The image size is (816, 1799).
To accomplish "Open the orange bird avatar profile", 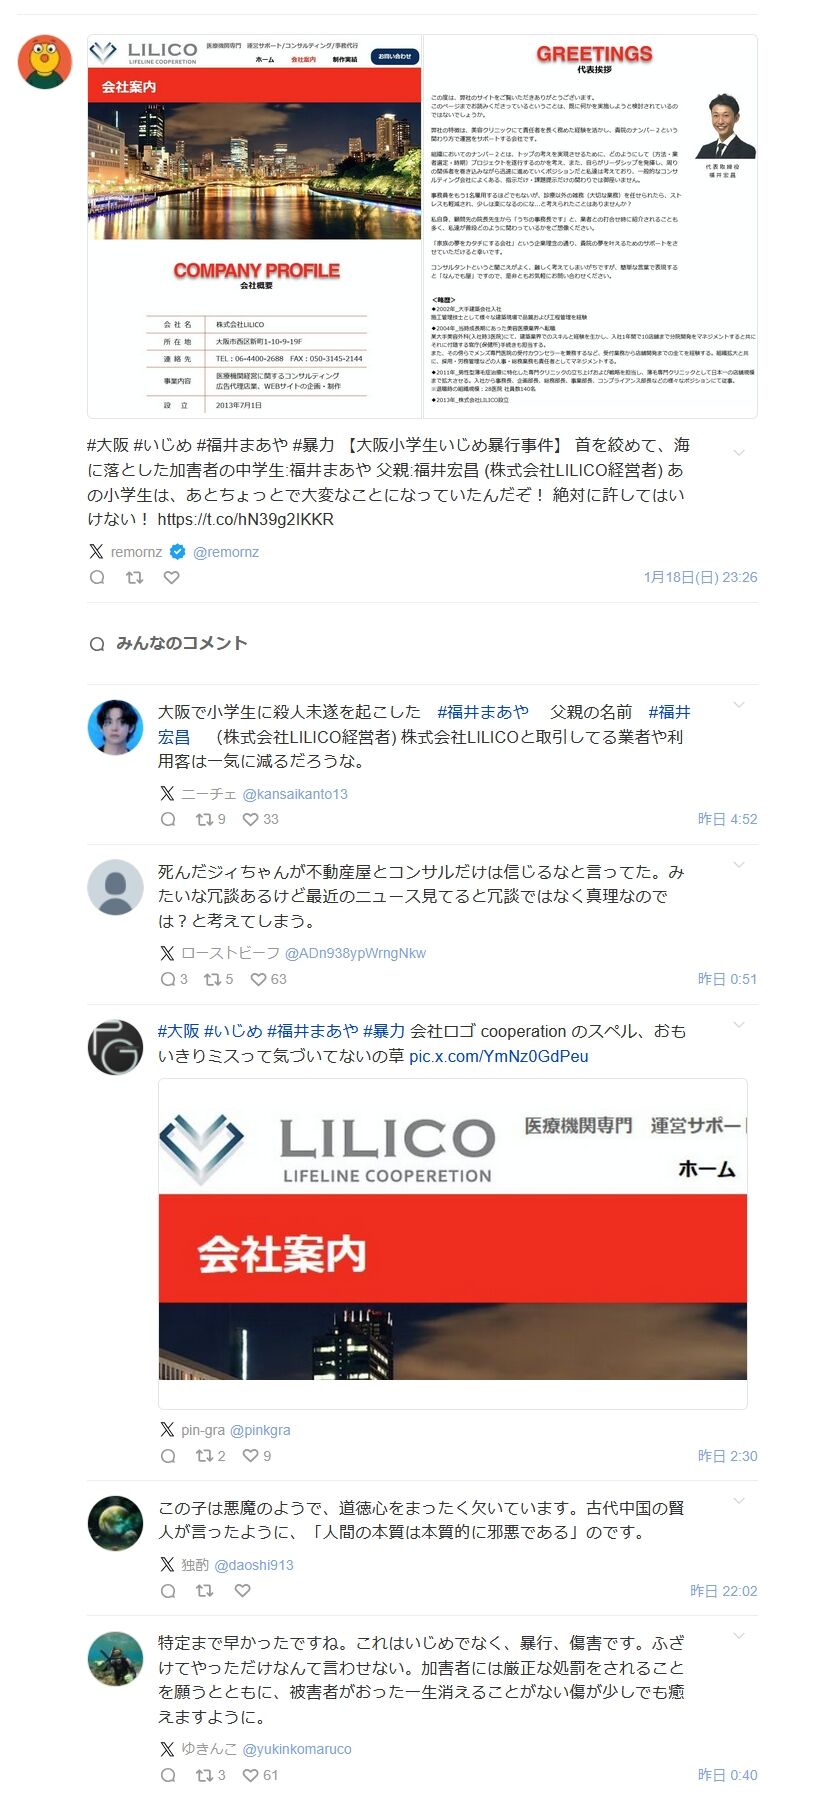I will point(45,62).
